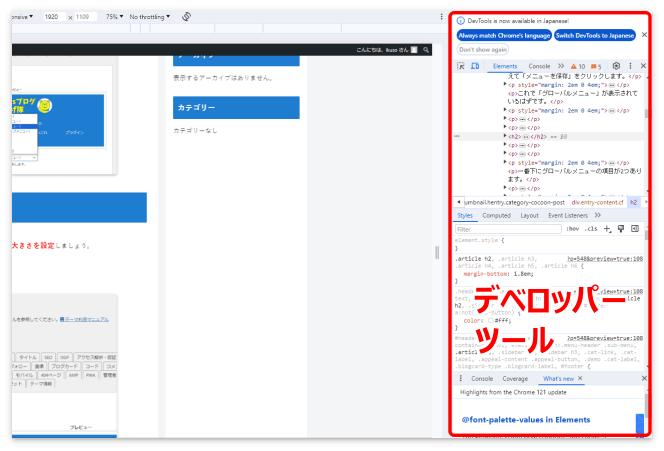Close the What's new tab

point(580,378)
